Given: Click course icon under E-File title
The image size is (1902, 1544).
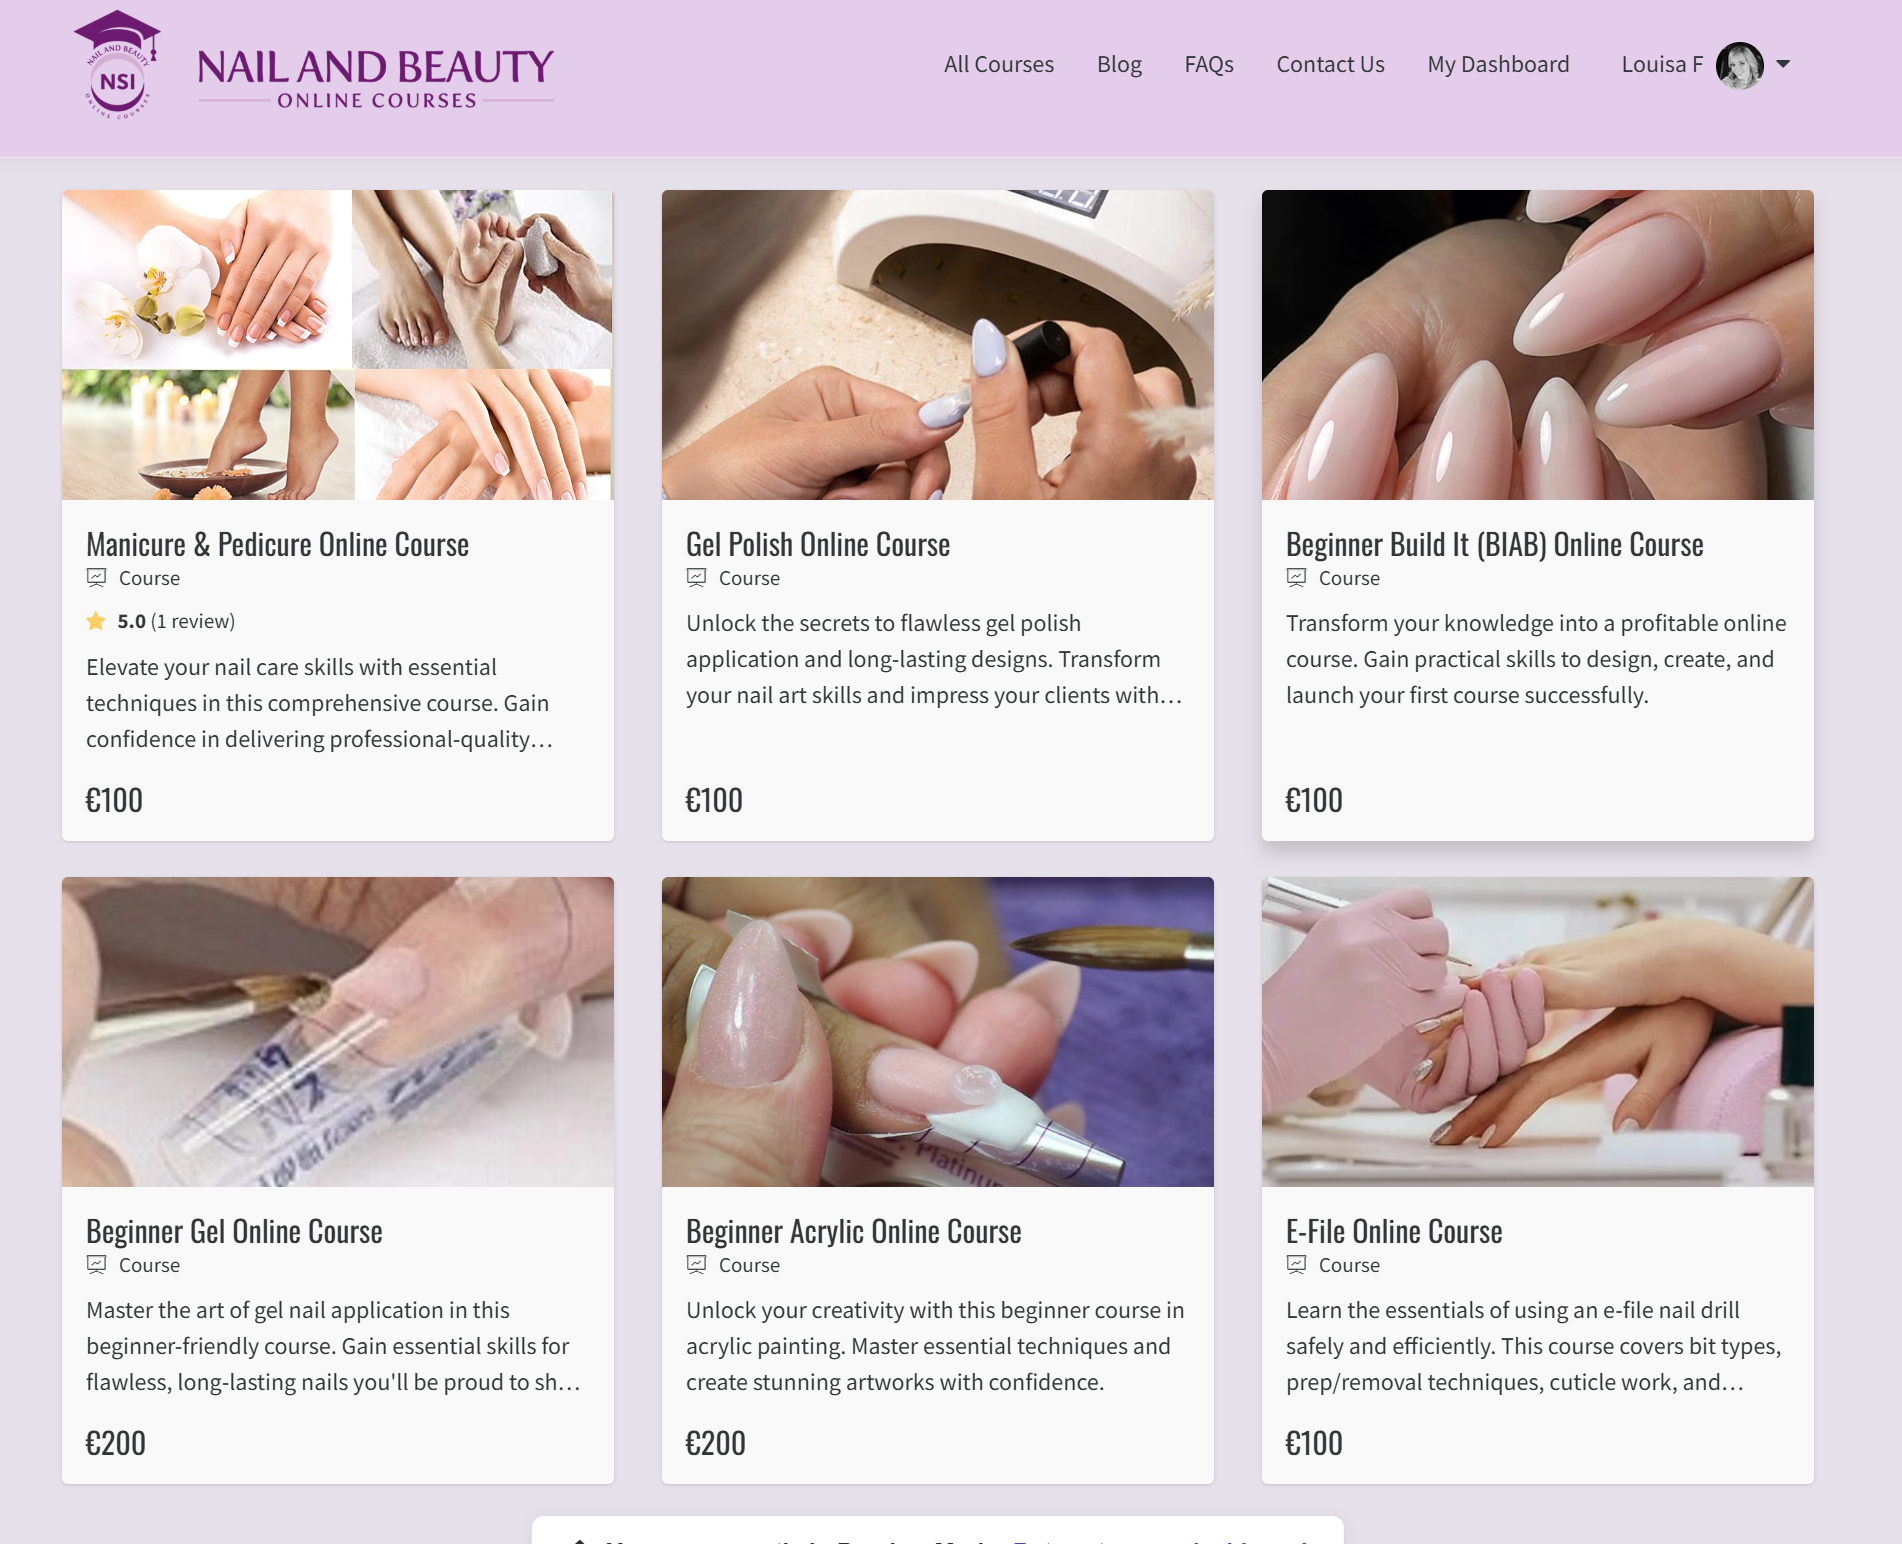Looking at the screenshot, I should (1297, 1264).
